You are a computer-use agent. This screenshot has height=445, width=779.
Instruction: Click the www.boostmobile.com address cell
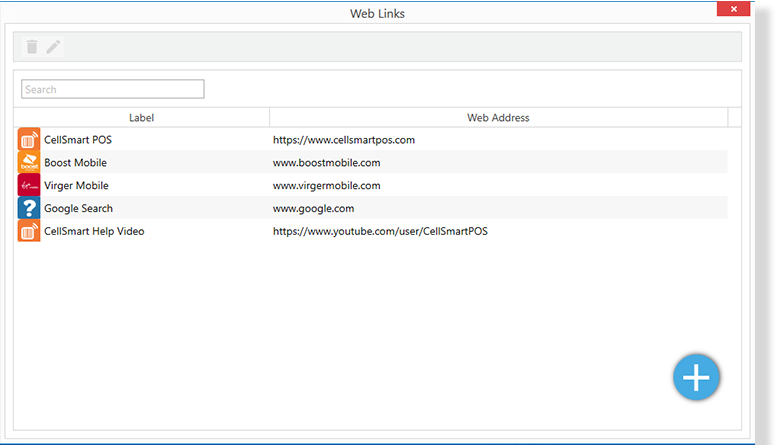(x=326, y=162)
